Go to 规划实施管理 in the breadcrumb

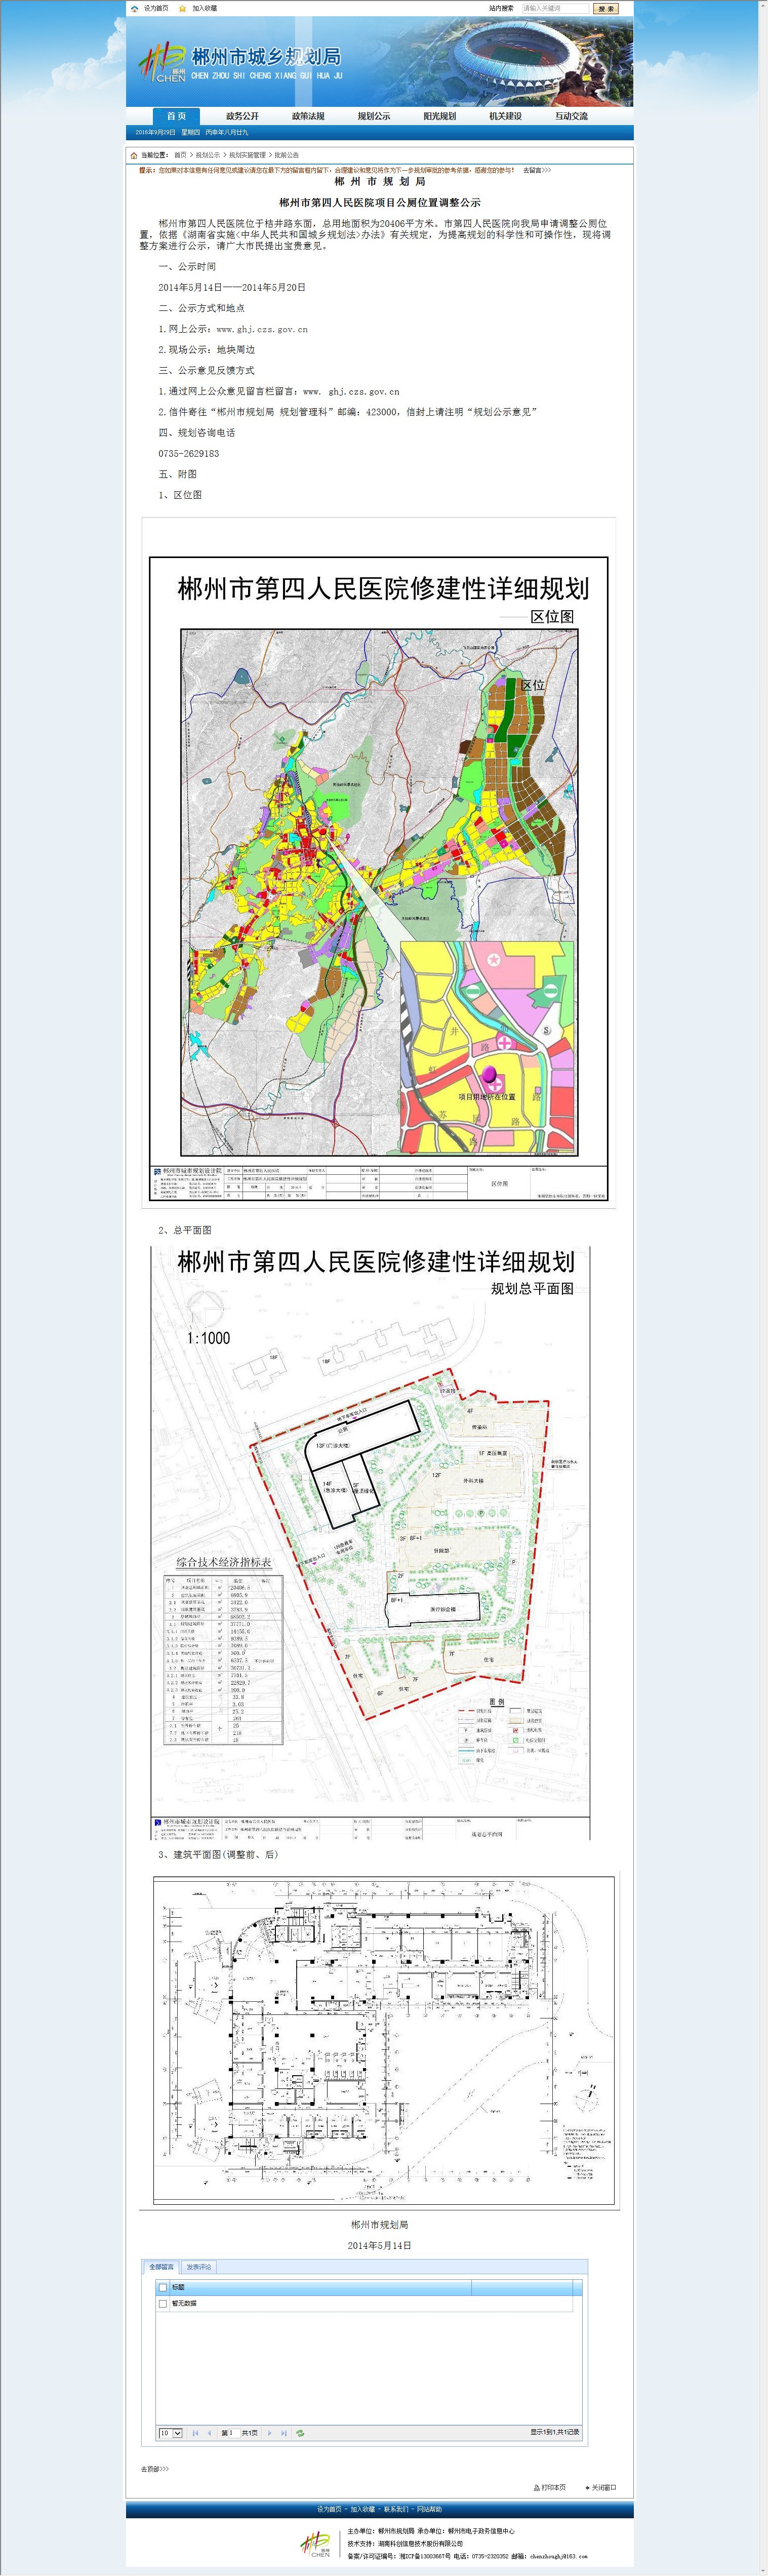[247, 155]
